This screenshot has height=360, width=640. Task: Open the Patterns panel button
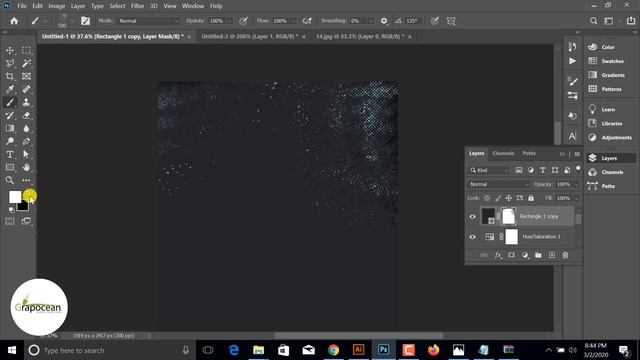coord(607,89)
